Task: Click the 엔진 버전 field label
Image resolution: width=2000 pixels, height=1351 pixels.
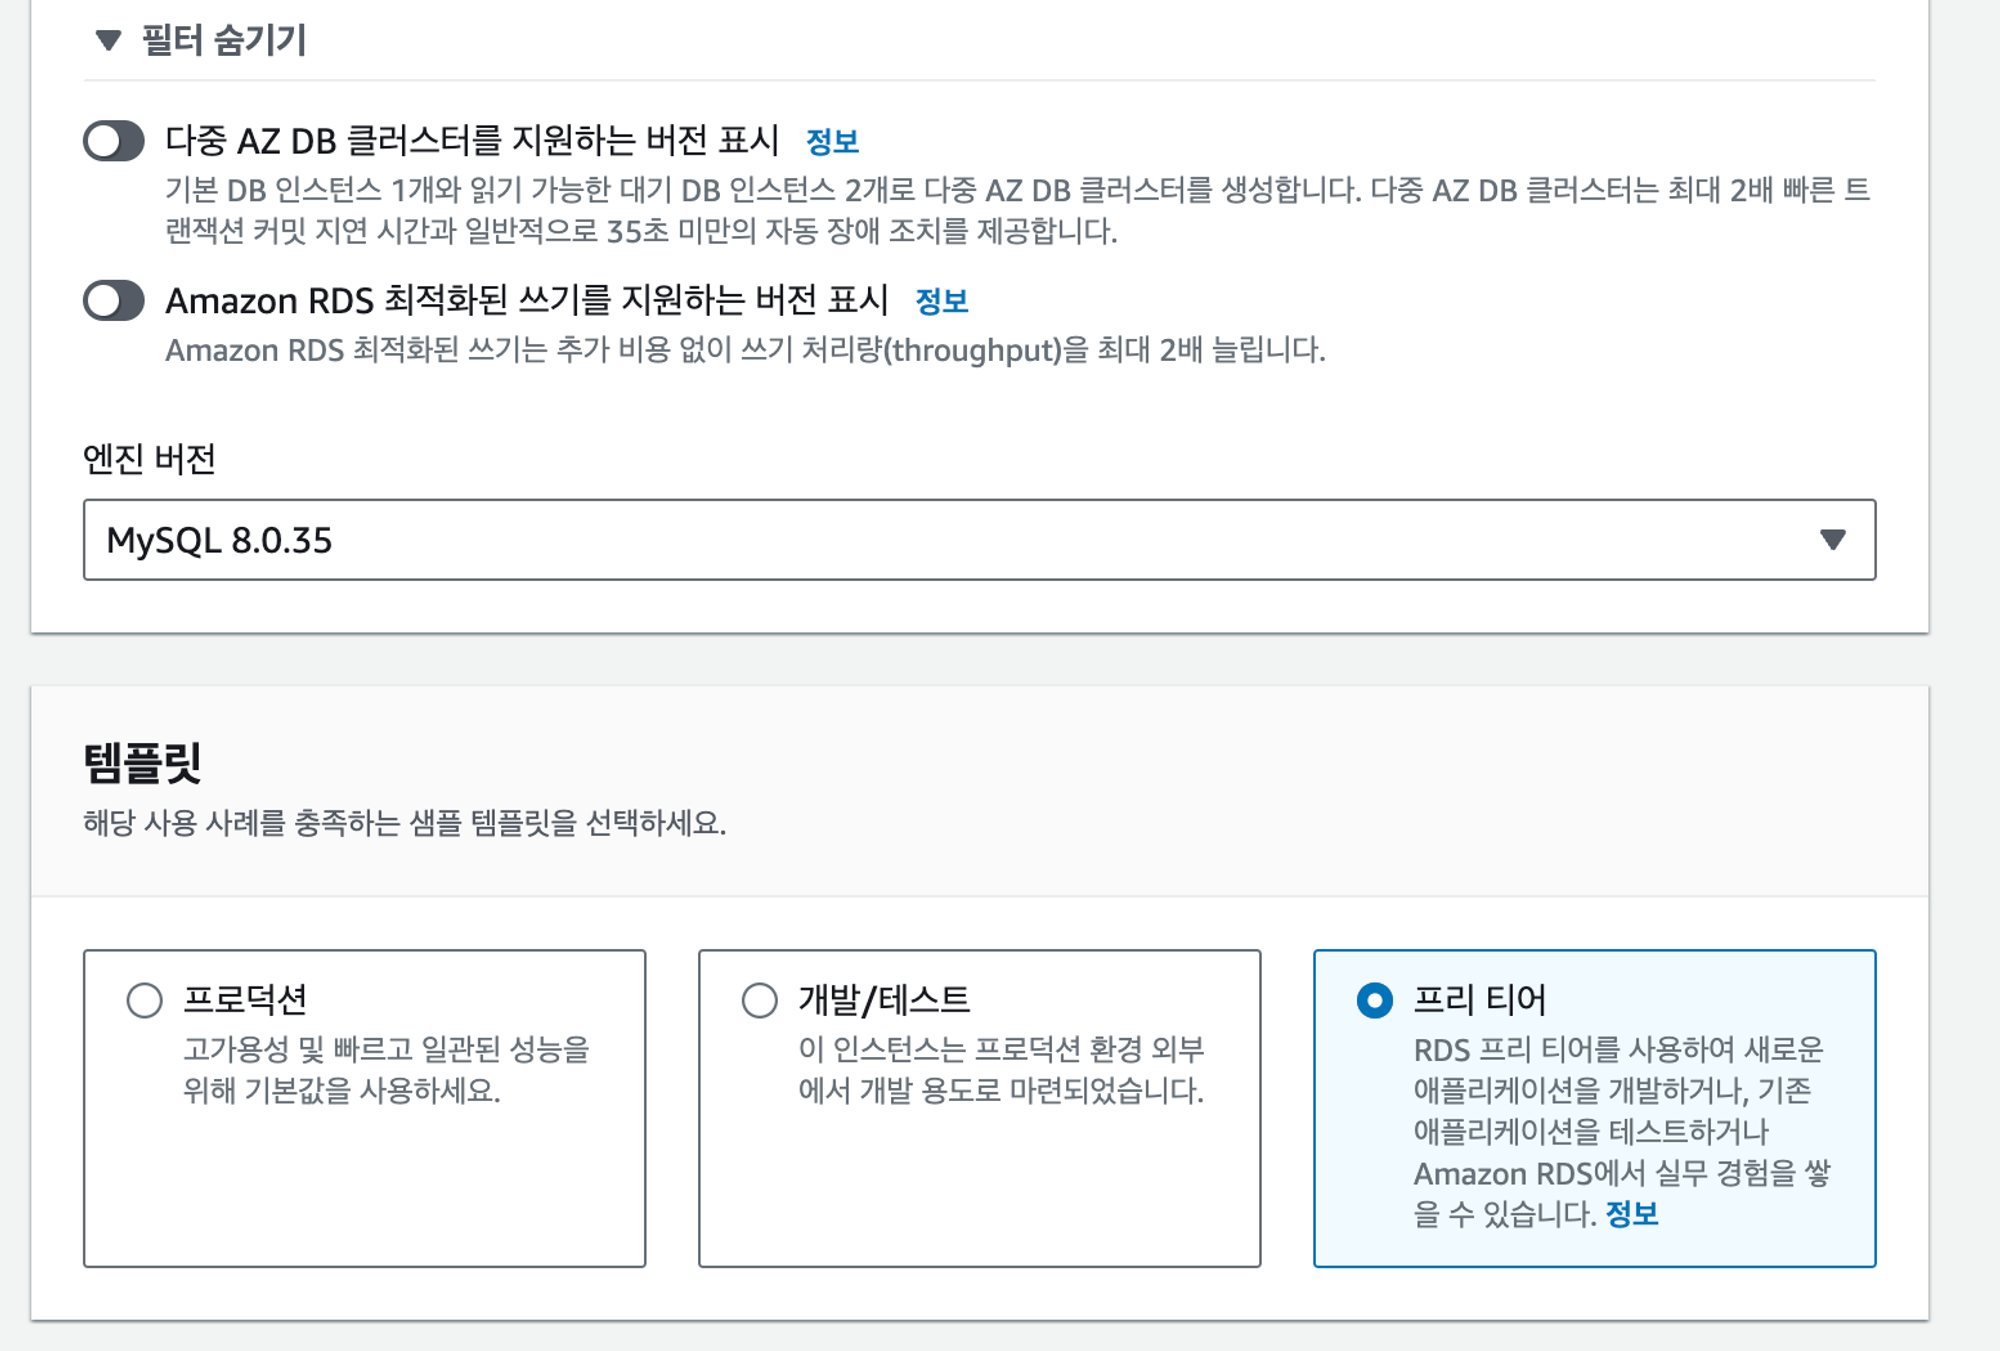Action: 149,459
